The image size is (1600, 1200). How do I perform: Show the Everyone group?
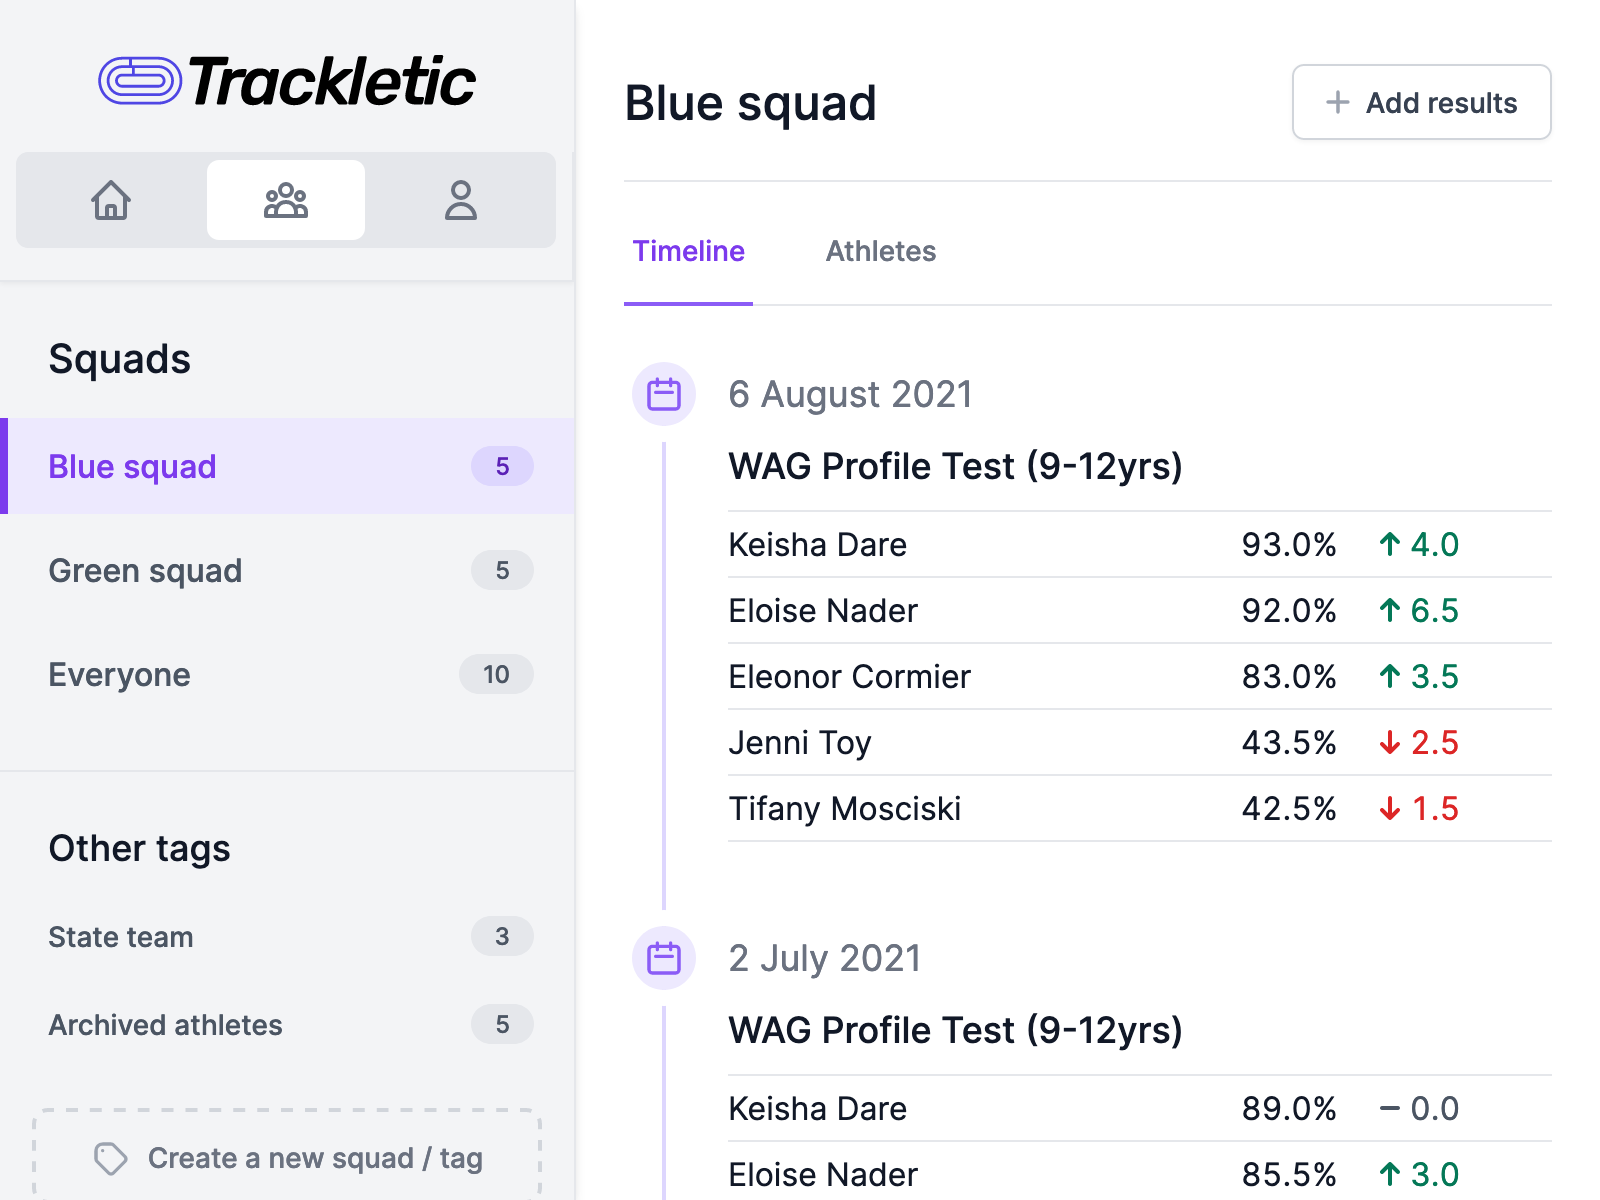click(118, 674)
